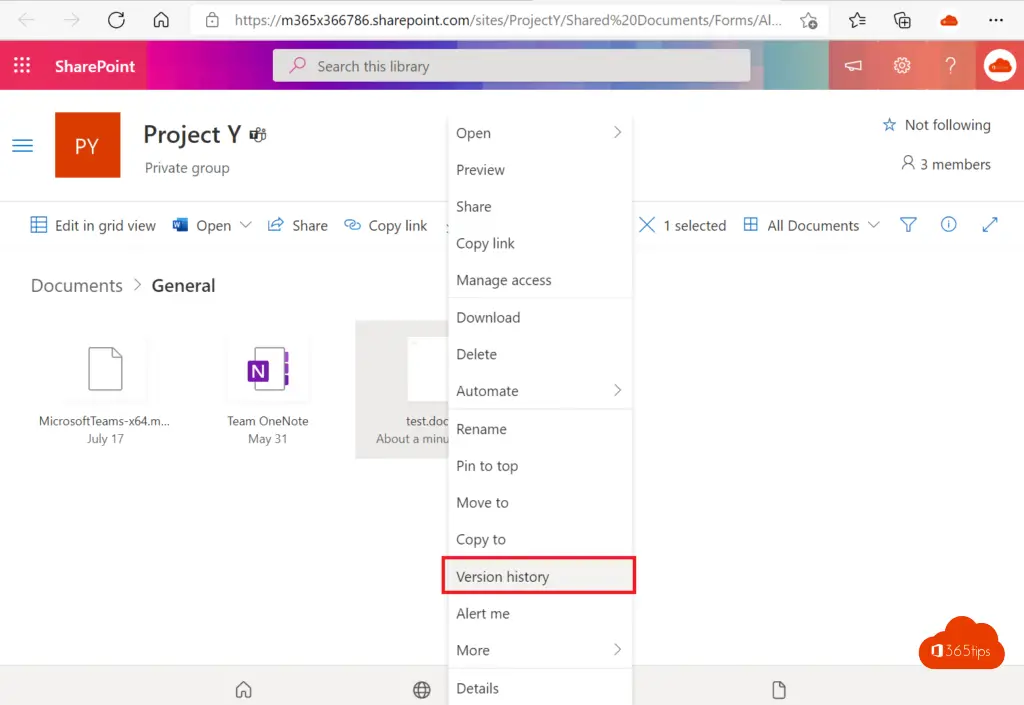This screenshot has height=705, width=1024.
Task: Go to Documents breadcrumb
Action: (x=76, y=285)
